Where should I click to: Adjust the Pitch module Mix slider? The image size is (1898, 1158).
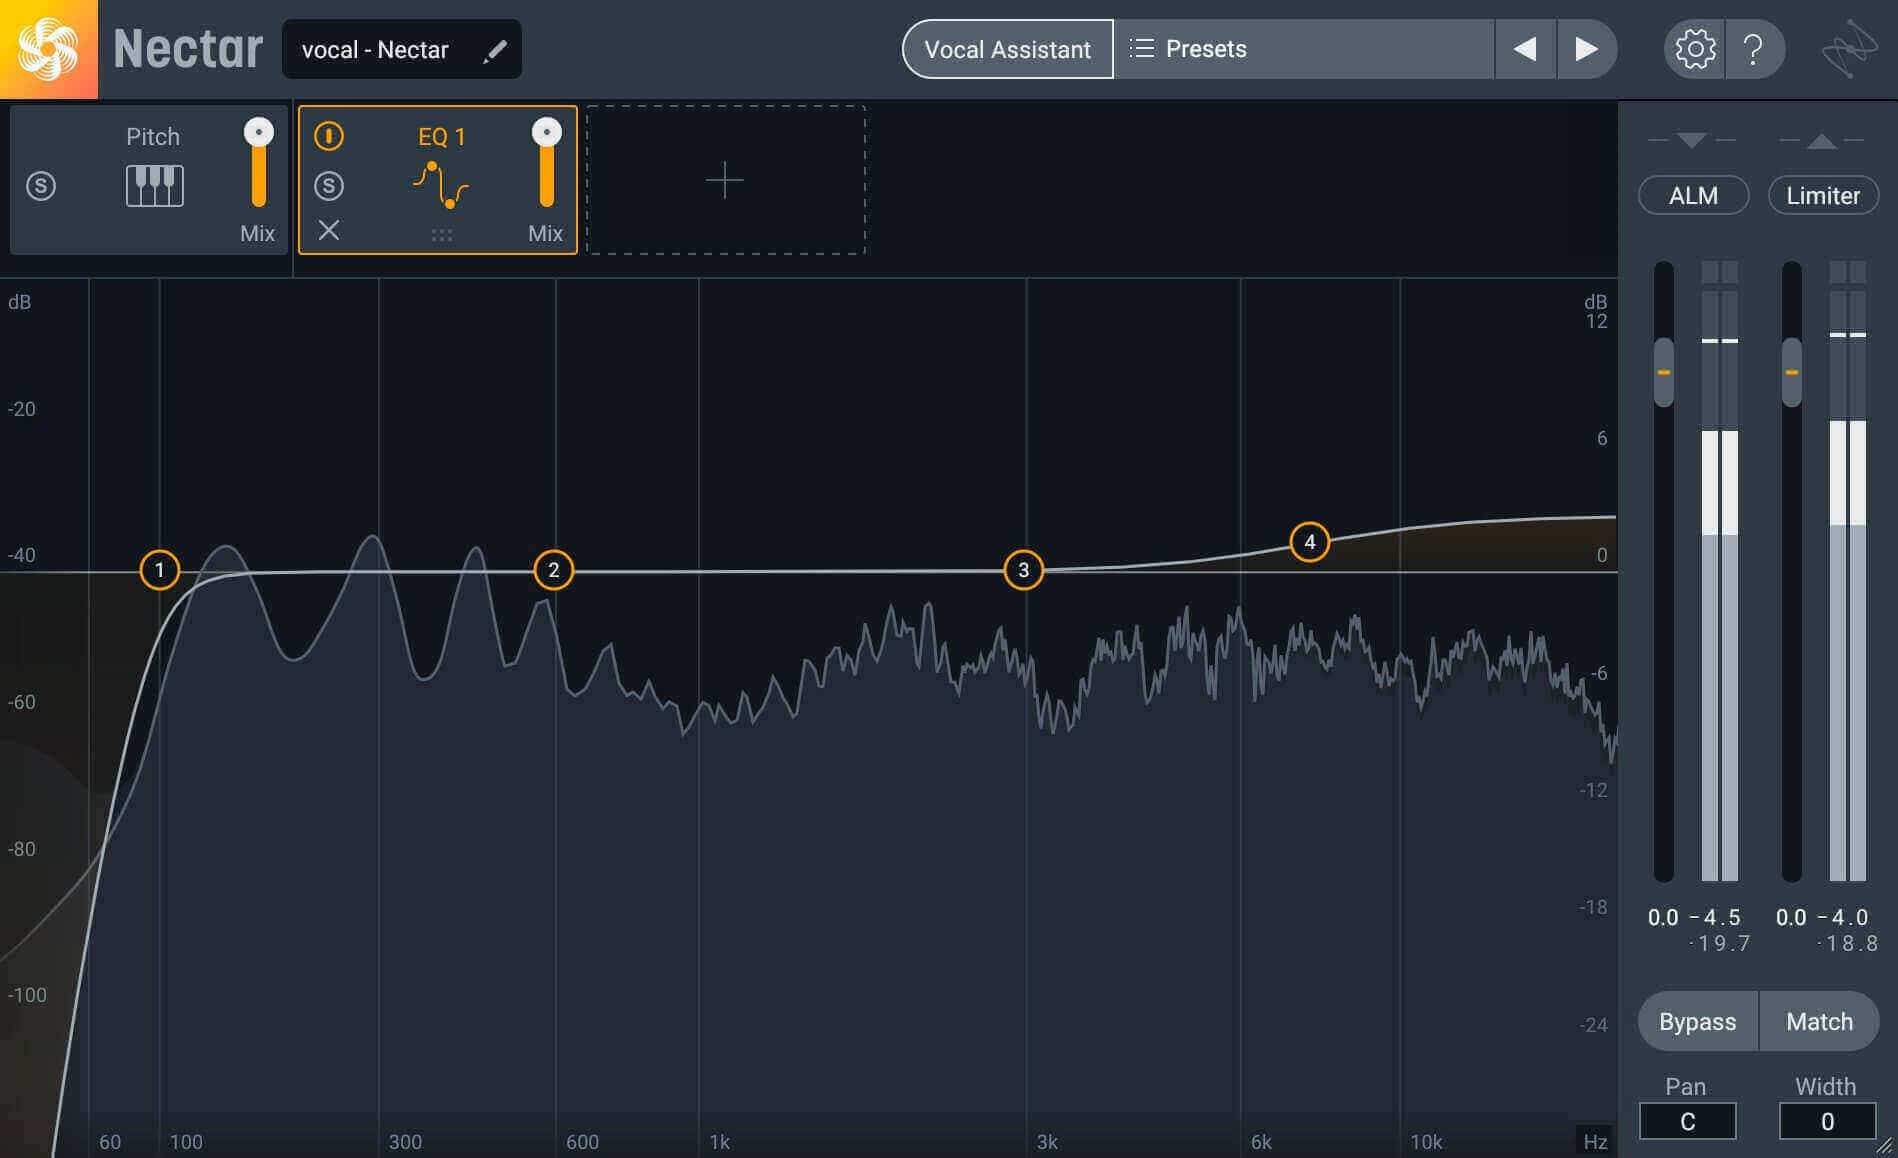[259, 163]
